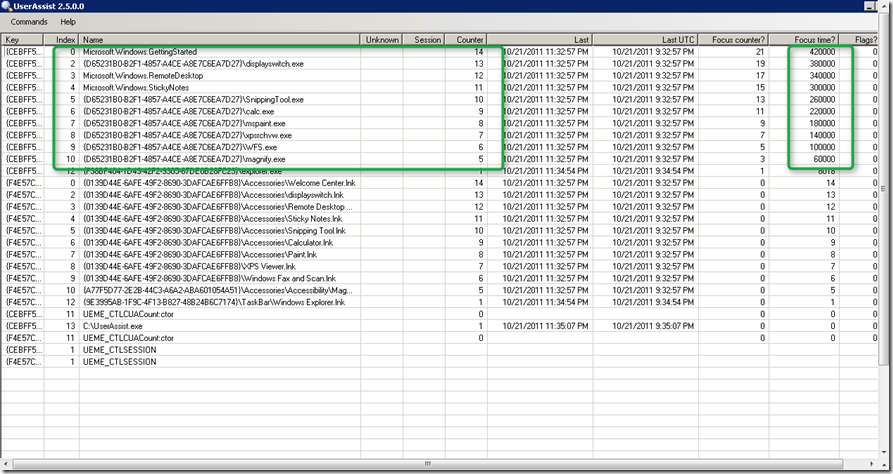Click the Session column header
Screen dimensions: 893x474
(424, 40)
